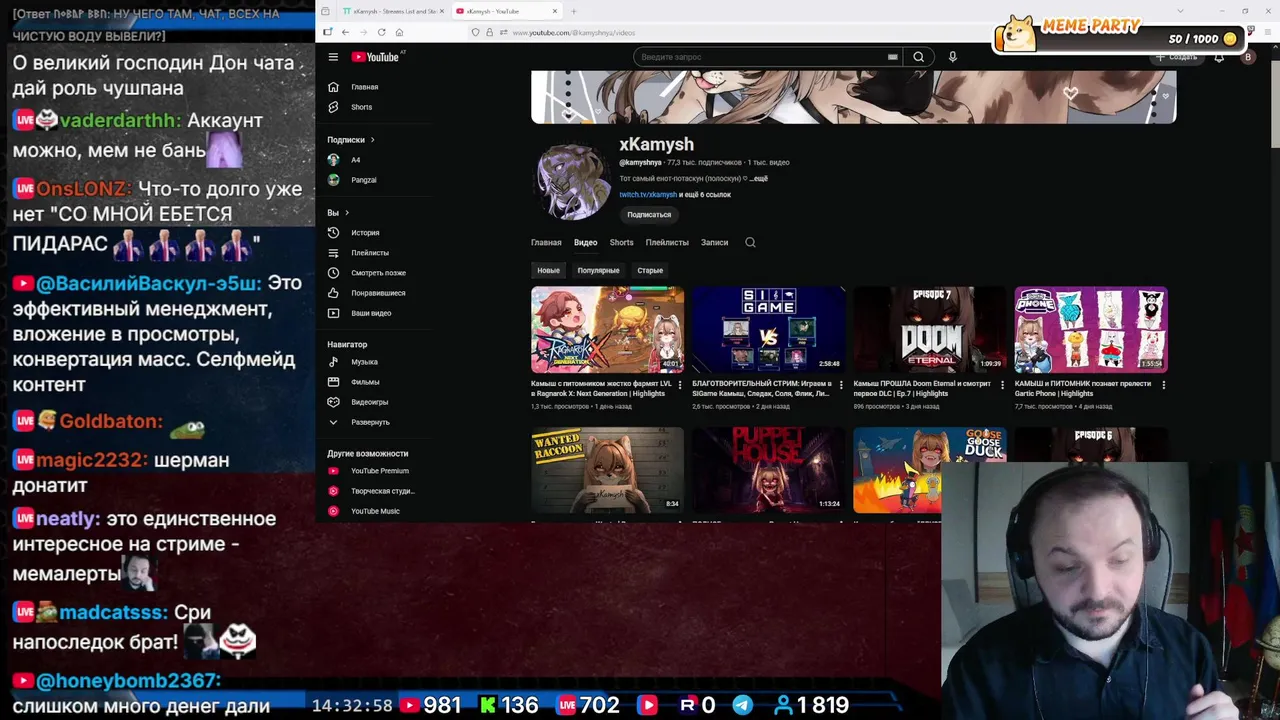Activate voice search microphone icon
The width and height of the screenshot is (1280, 720).
click(952, 57)
